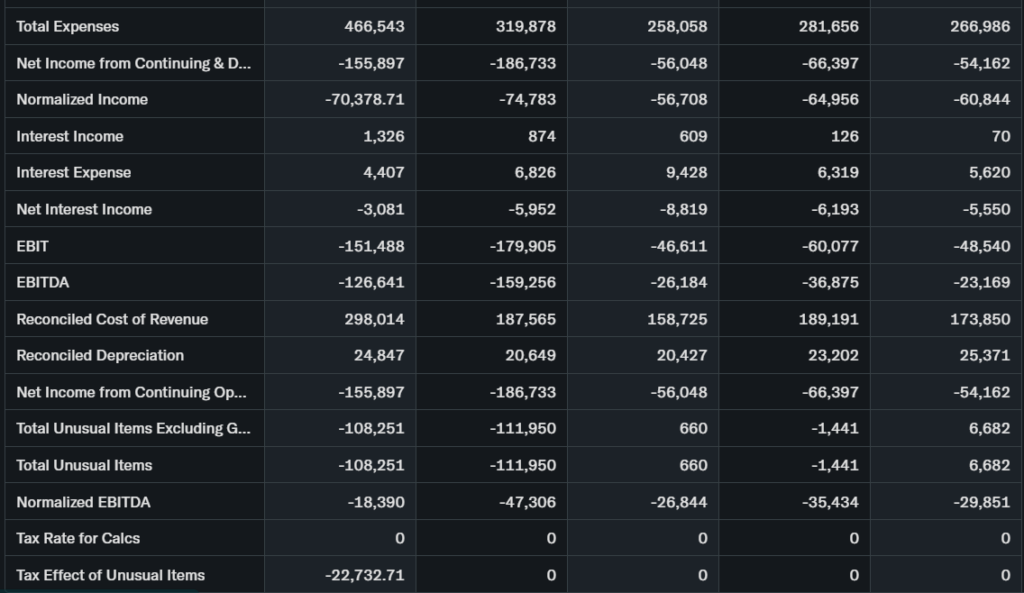This screenshot has height=593, width=1024.
Task: Click the Total Expenses row label
Action: pos(68,26)
